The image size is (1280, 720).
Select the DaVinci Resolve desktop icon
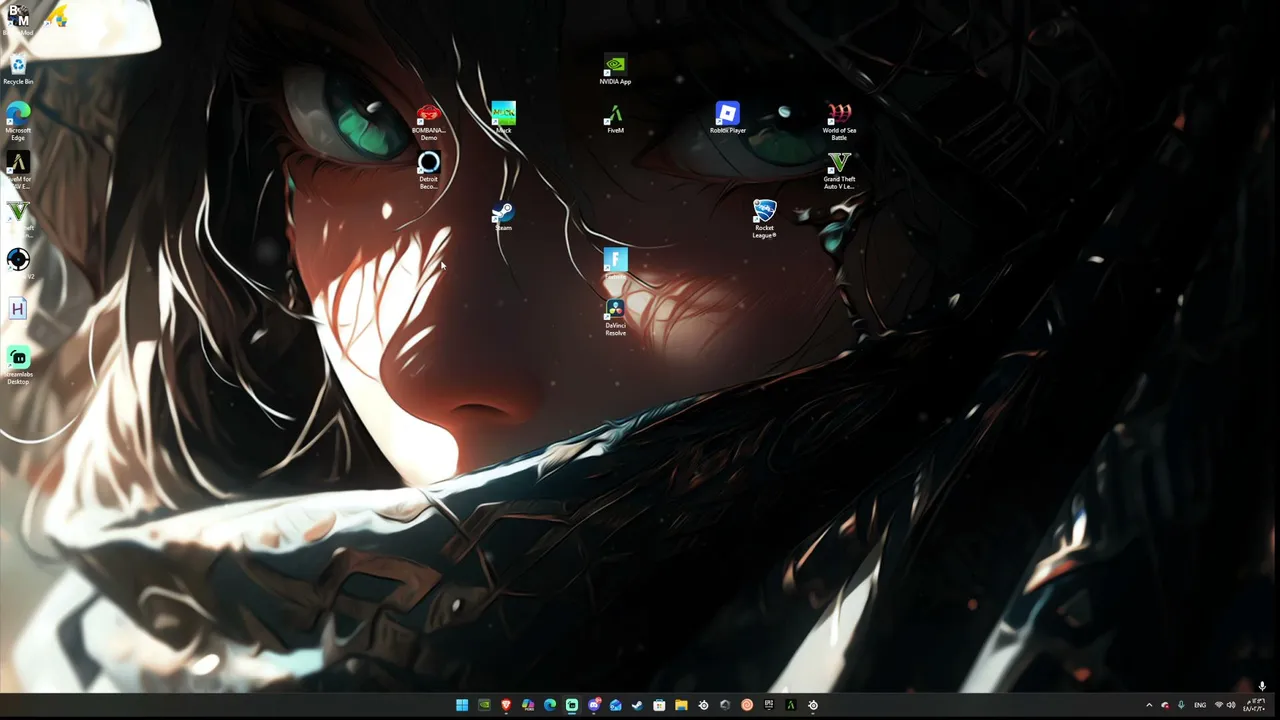615,317
